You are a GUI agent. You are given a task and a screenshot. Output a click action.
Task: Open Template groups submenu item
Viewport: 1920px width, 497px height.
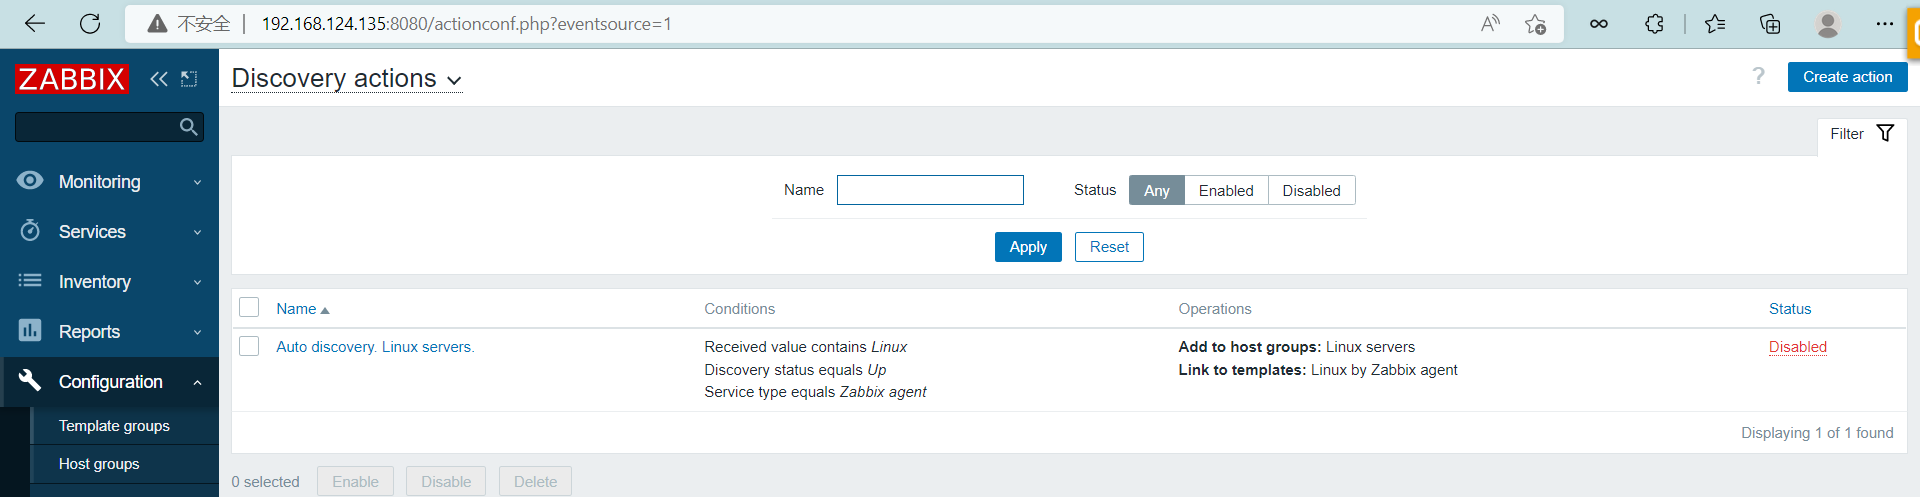pyautogui.click(x=114, y=426)
